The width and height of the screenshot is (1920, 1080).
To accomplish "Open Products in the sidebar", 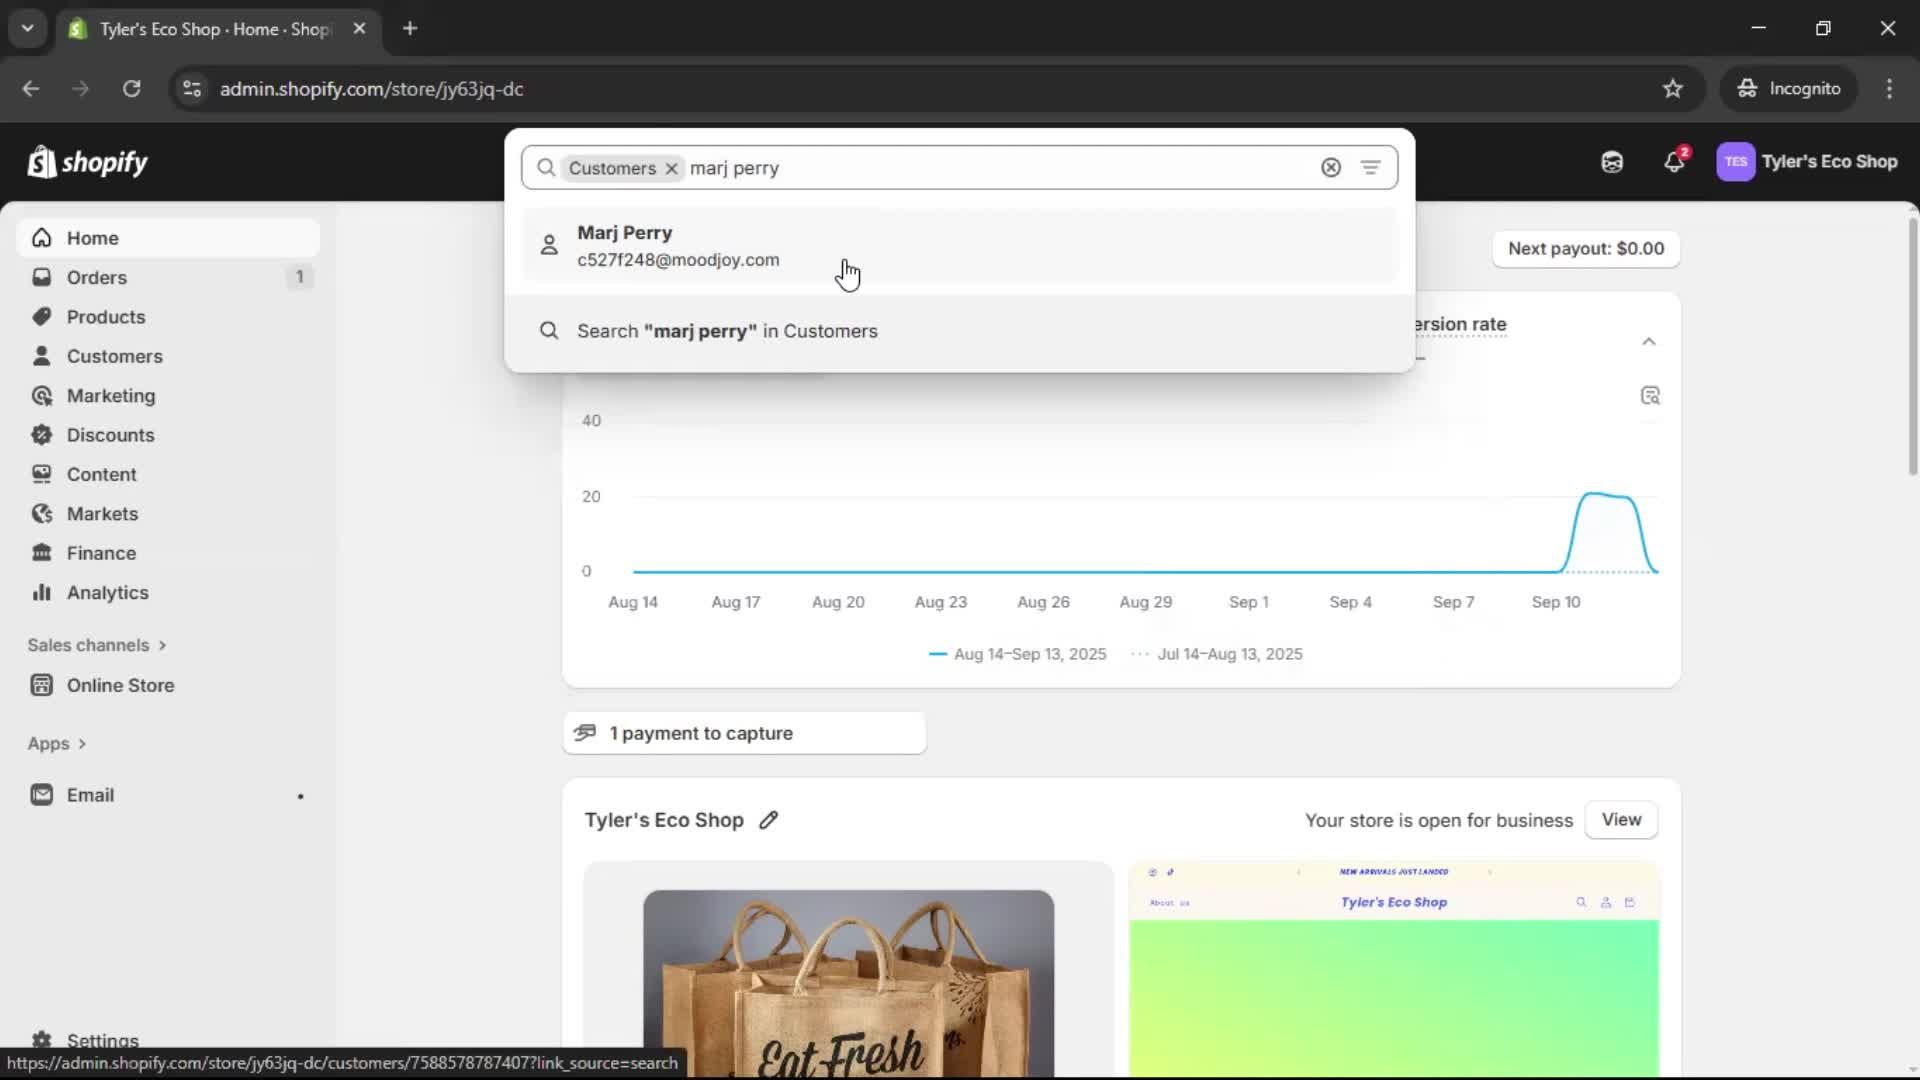I will tap(168, 317).
